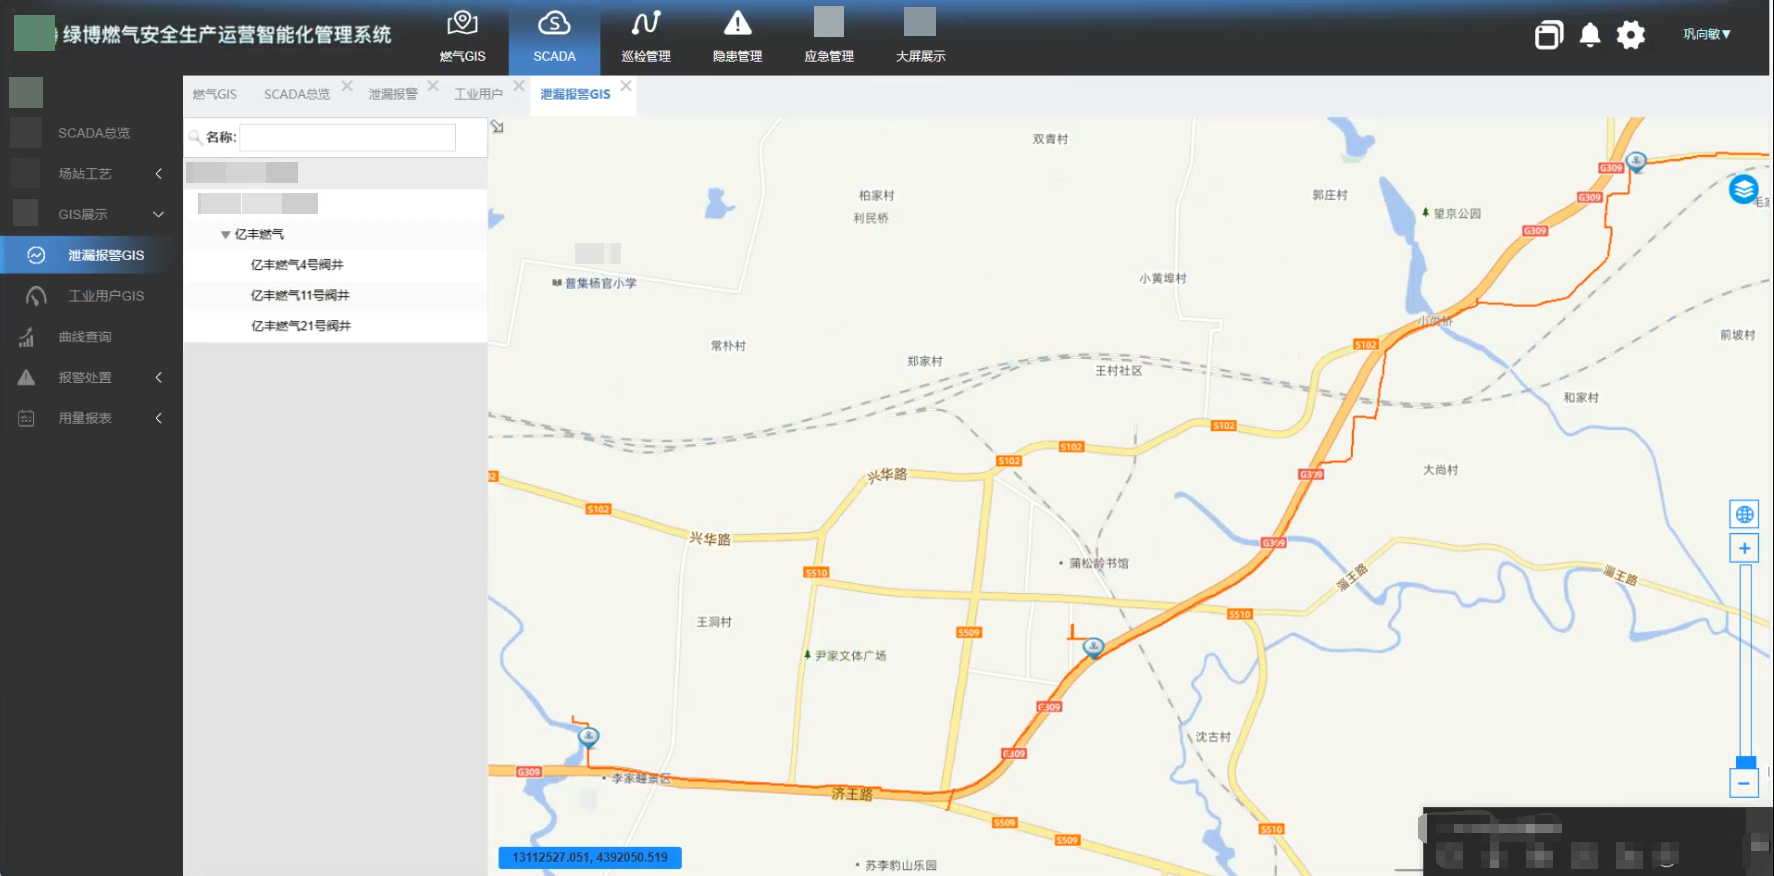The width and height of the screenshot is (1774, 876).
Task: Click the map zoom slider handle
Action: [1745, 762]
